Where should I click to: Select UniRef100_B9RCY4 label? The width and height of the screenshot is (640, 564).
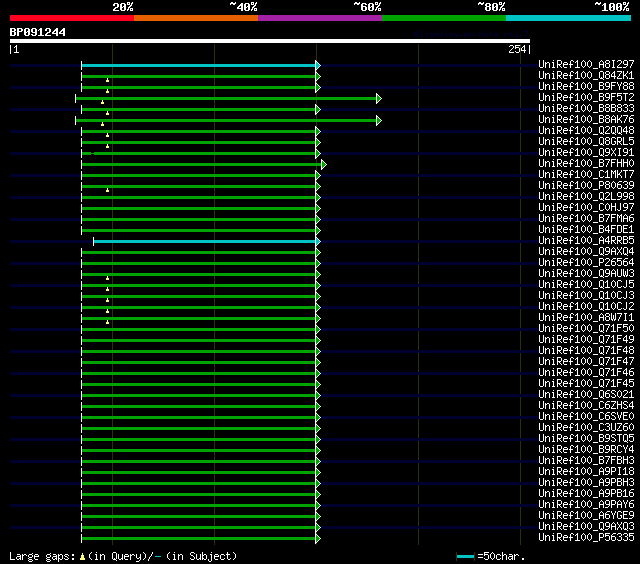[586, 450]
